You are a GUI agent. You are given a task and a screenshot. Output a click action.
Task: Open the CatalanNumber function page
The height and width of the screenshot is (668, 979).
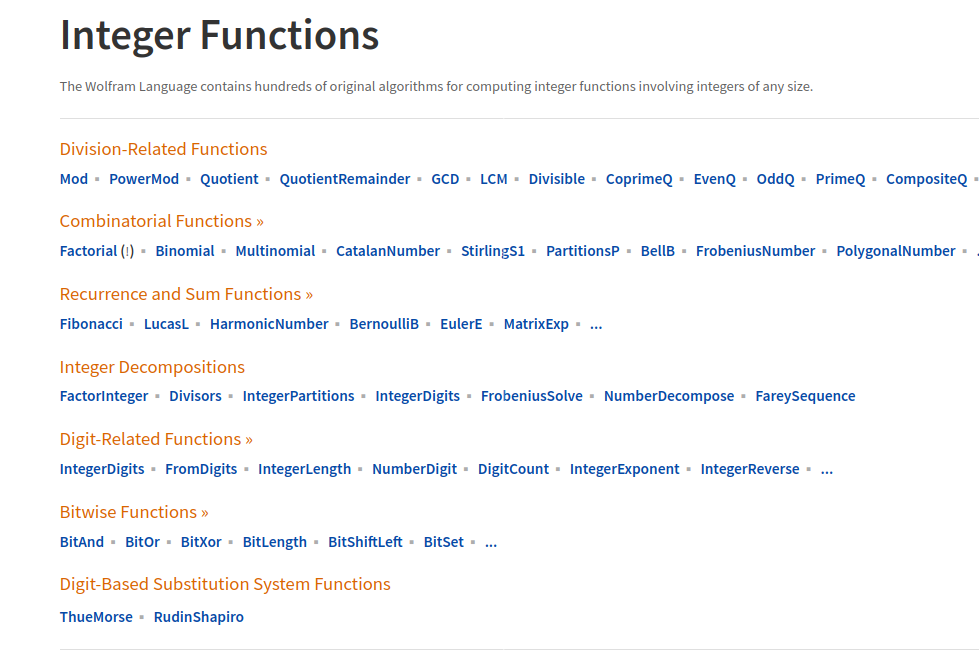[388, 251]
